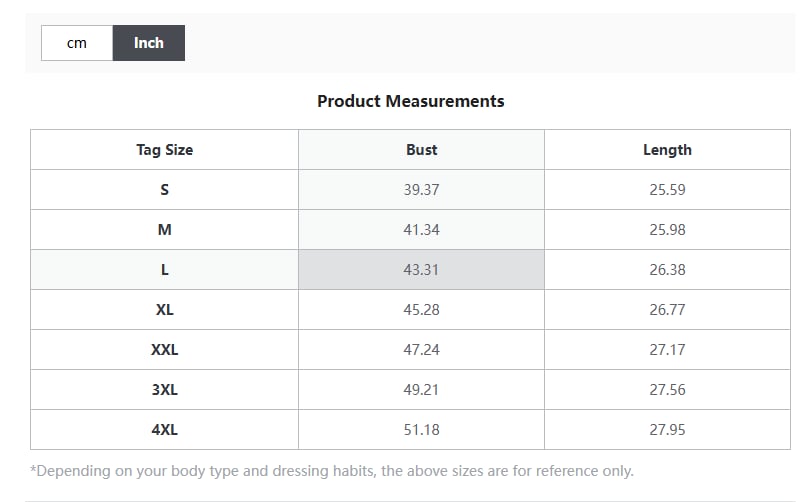Click the highlighted 43.31 bust cell
This screenshot has height=502, width=811.
point(421,270)
